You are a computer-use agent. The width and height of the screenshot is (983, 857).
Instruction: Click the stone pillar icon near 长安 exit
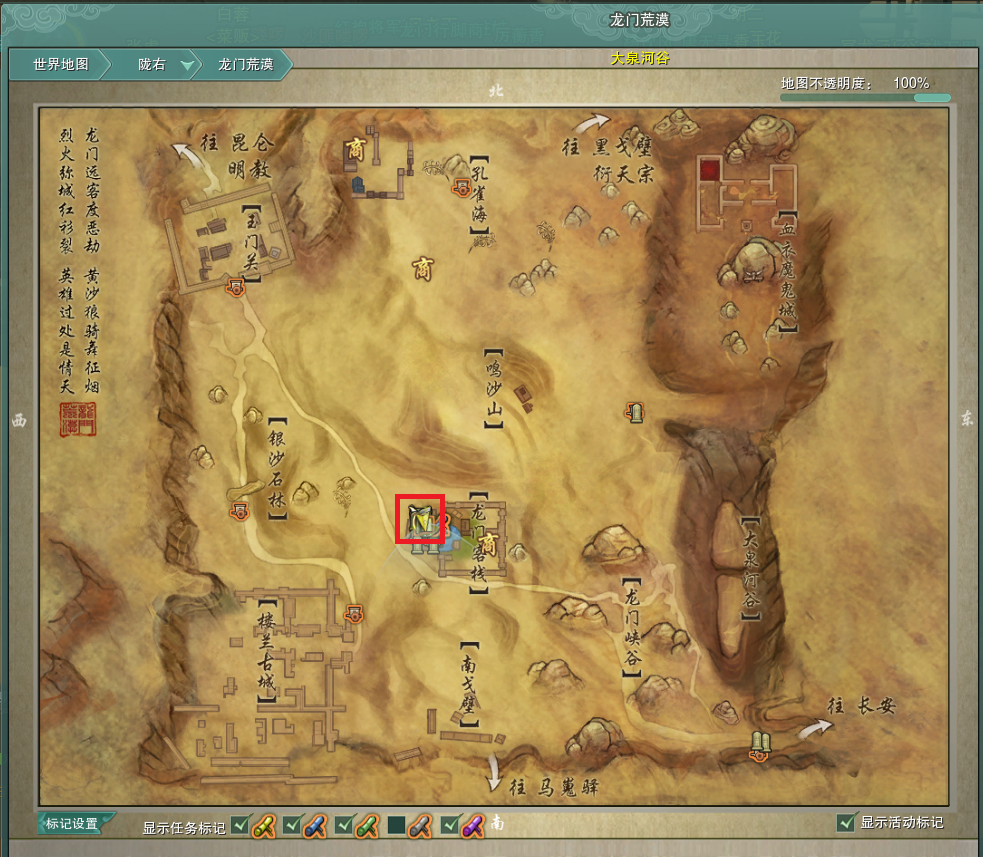click(x=760, y=743)
